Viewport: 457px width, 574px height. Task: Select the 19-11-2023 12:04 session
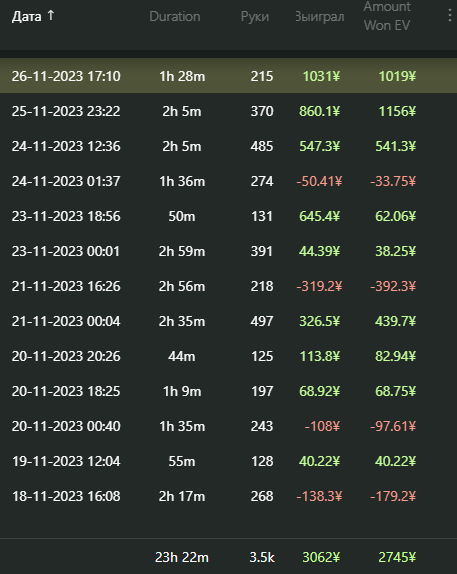click(x=228, y=461)
